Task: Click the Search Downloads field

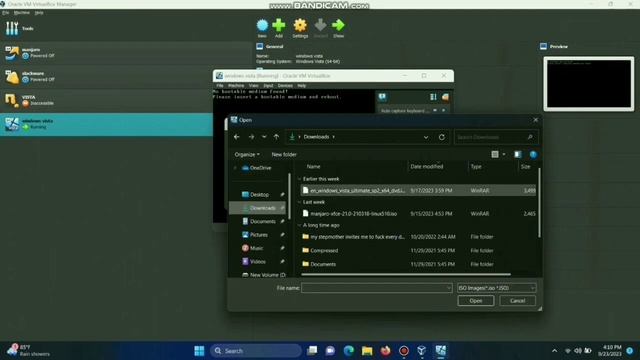Action: click(x=496, y=137)
